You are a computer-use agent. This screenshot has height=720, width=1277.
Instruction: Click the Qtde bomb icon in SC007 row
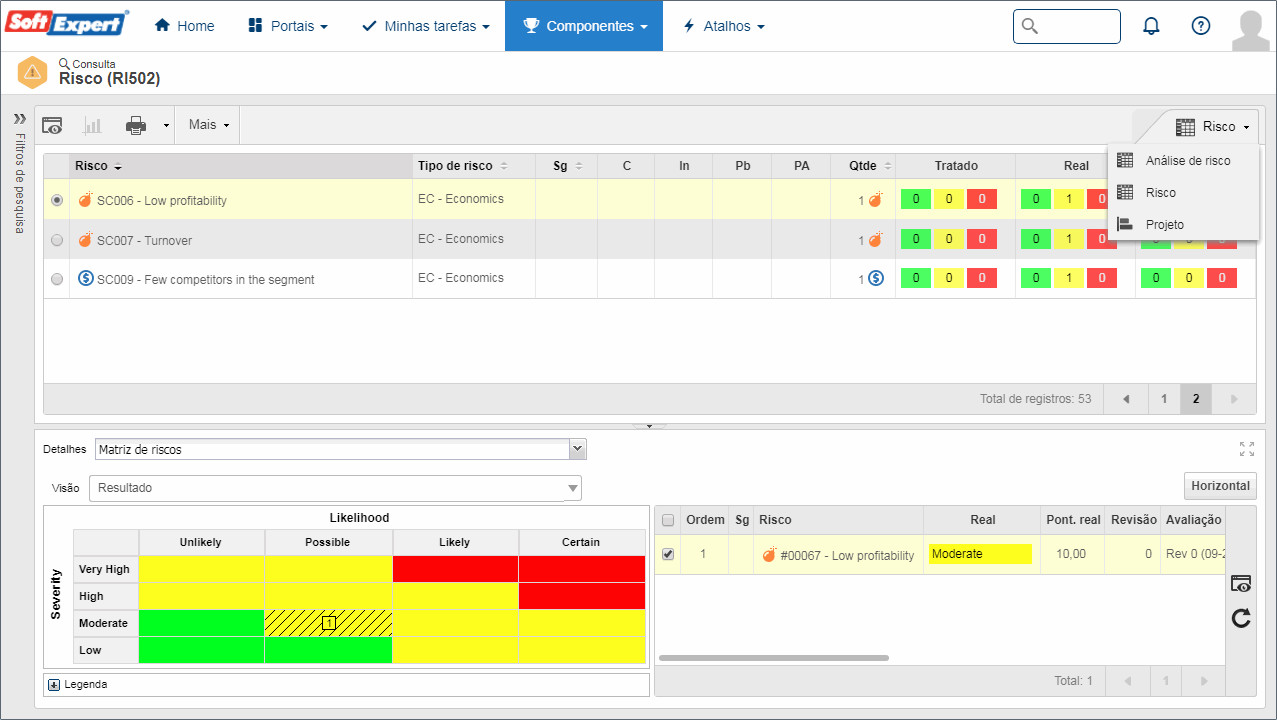click(x=875, y=239)
